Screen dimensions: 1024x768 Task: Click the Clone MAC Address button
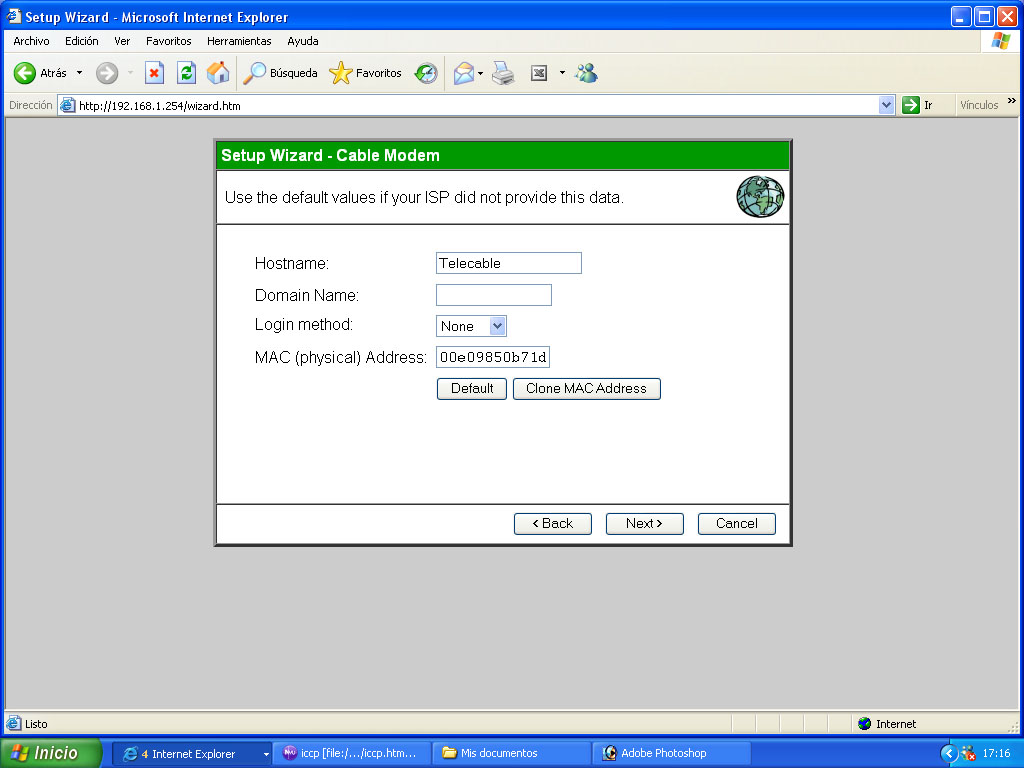586,389
